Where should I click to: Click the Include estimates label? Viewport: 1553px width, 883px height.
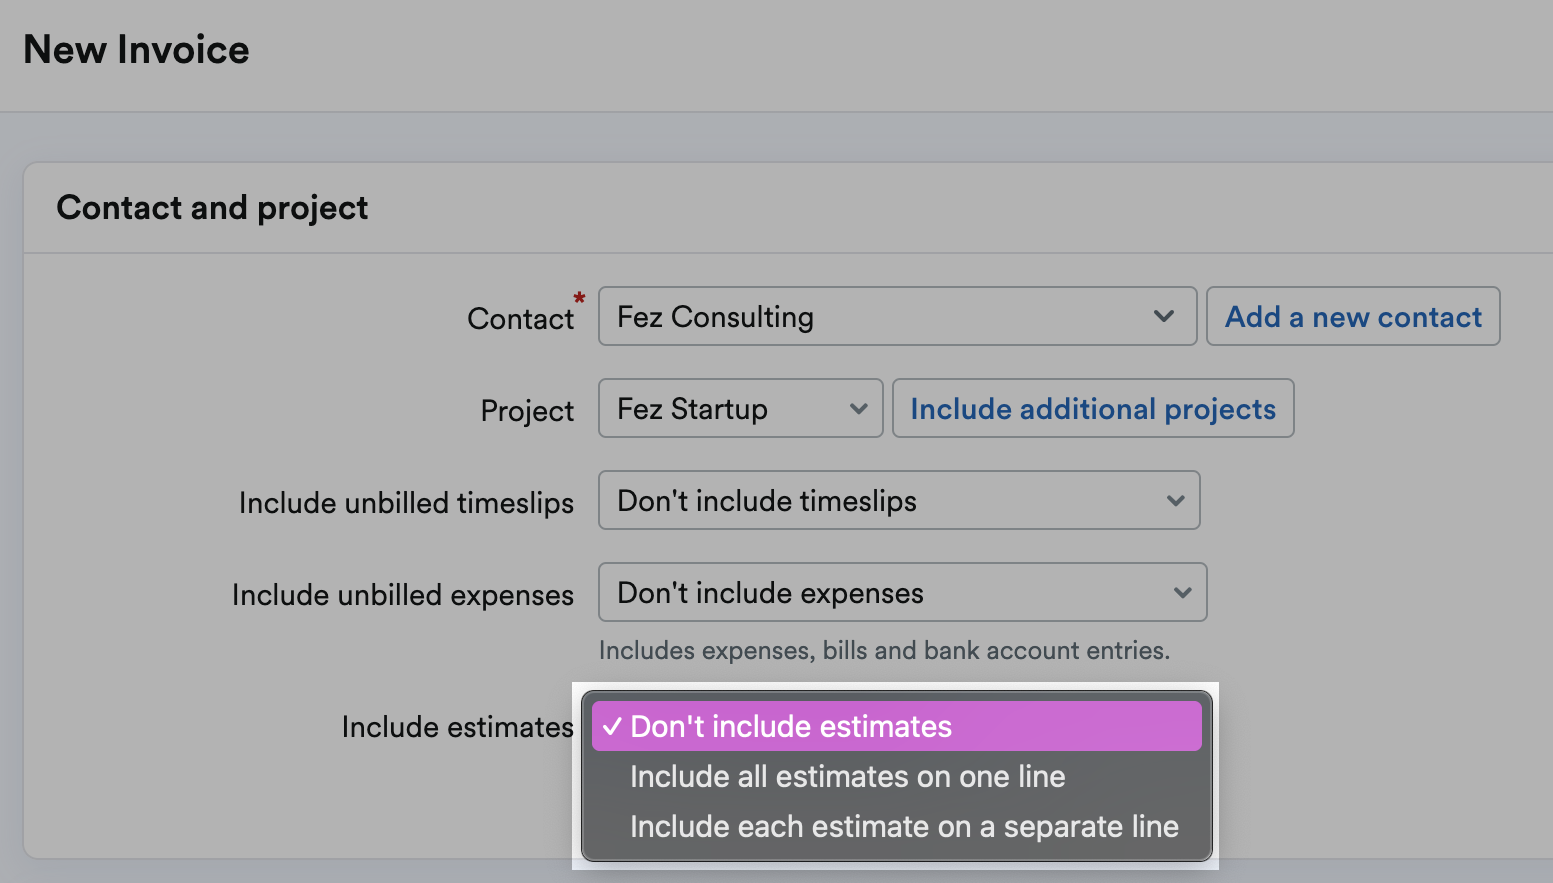(x=458, y=727)
